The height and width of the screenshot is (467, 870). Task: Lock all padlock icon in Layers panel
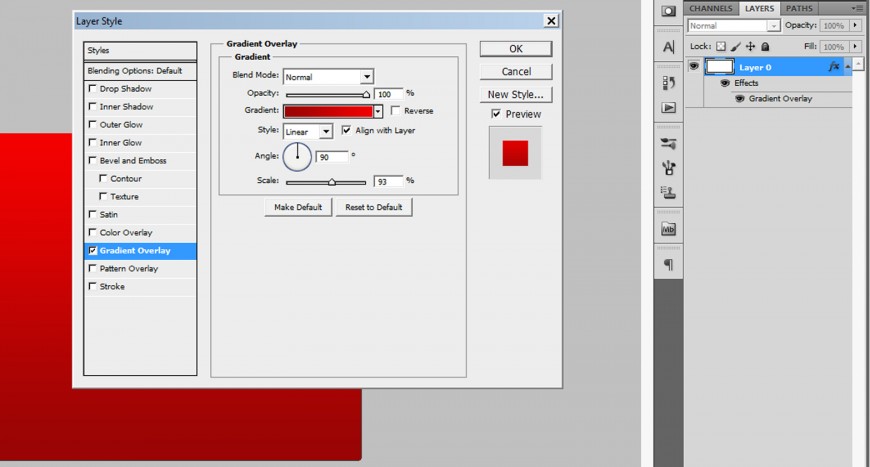[765, 47]
